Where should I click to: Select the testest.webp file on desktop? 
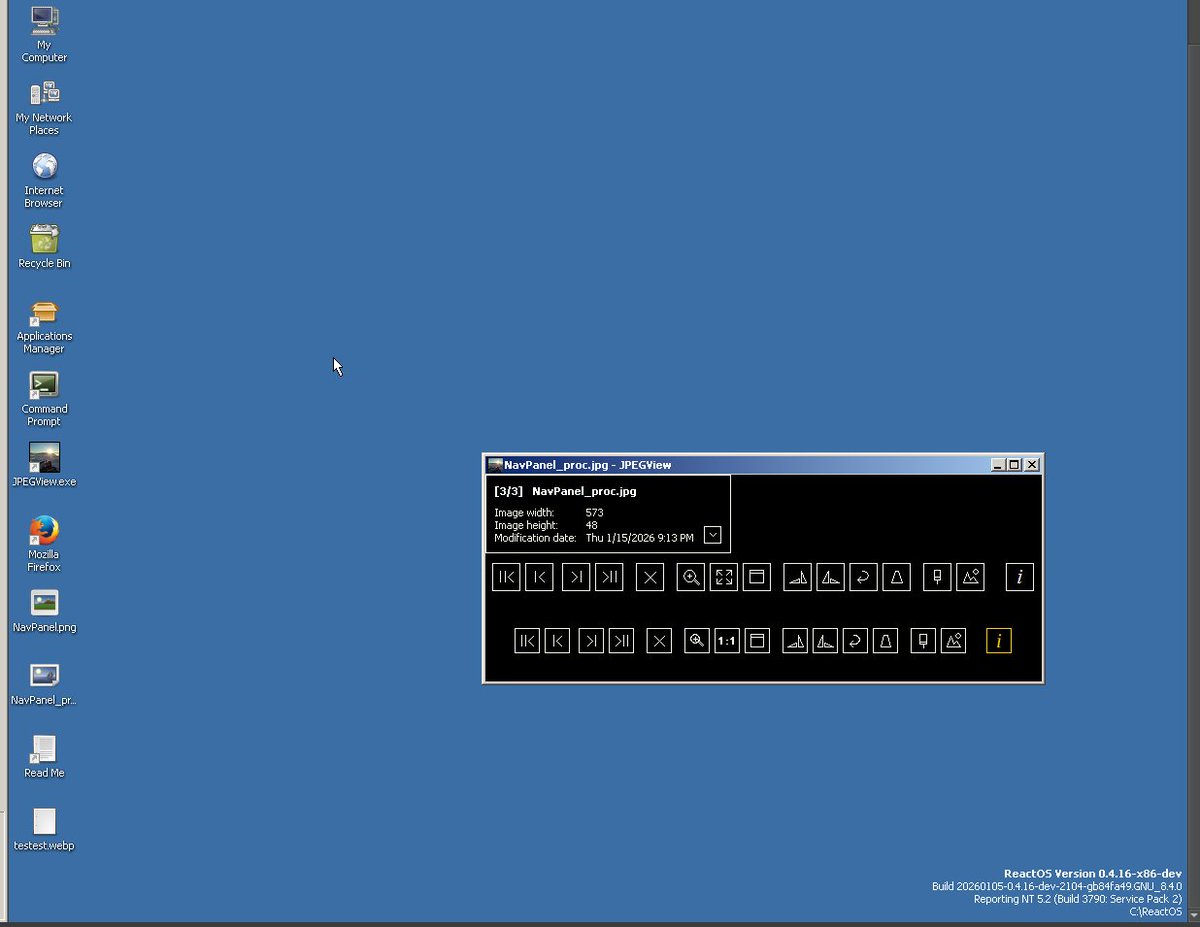point(44,830)
